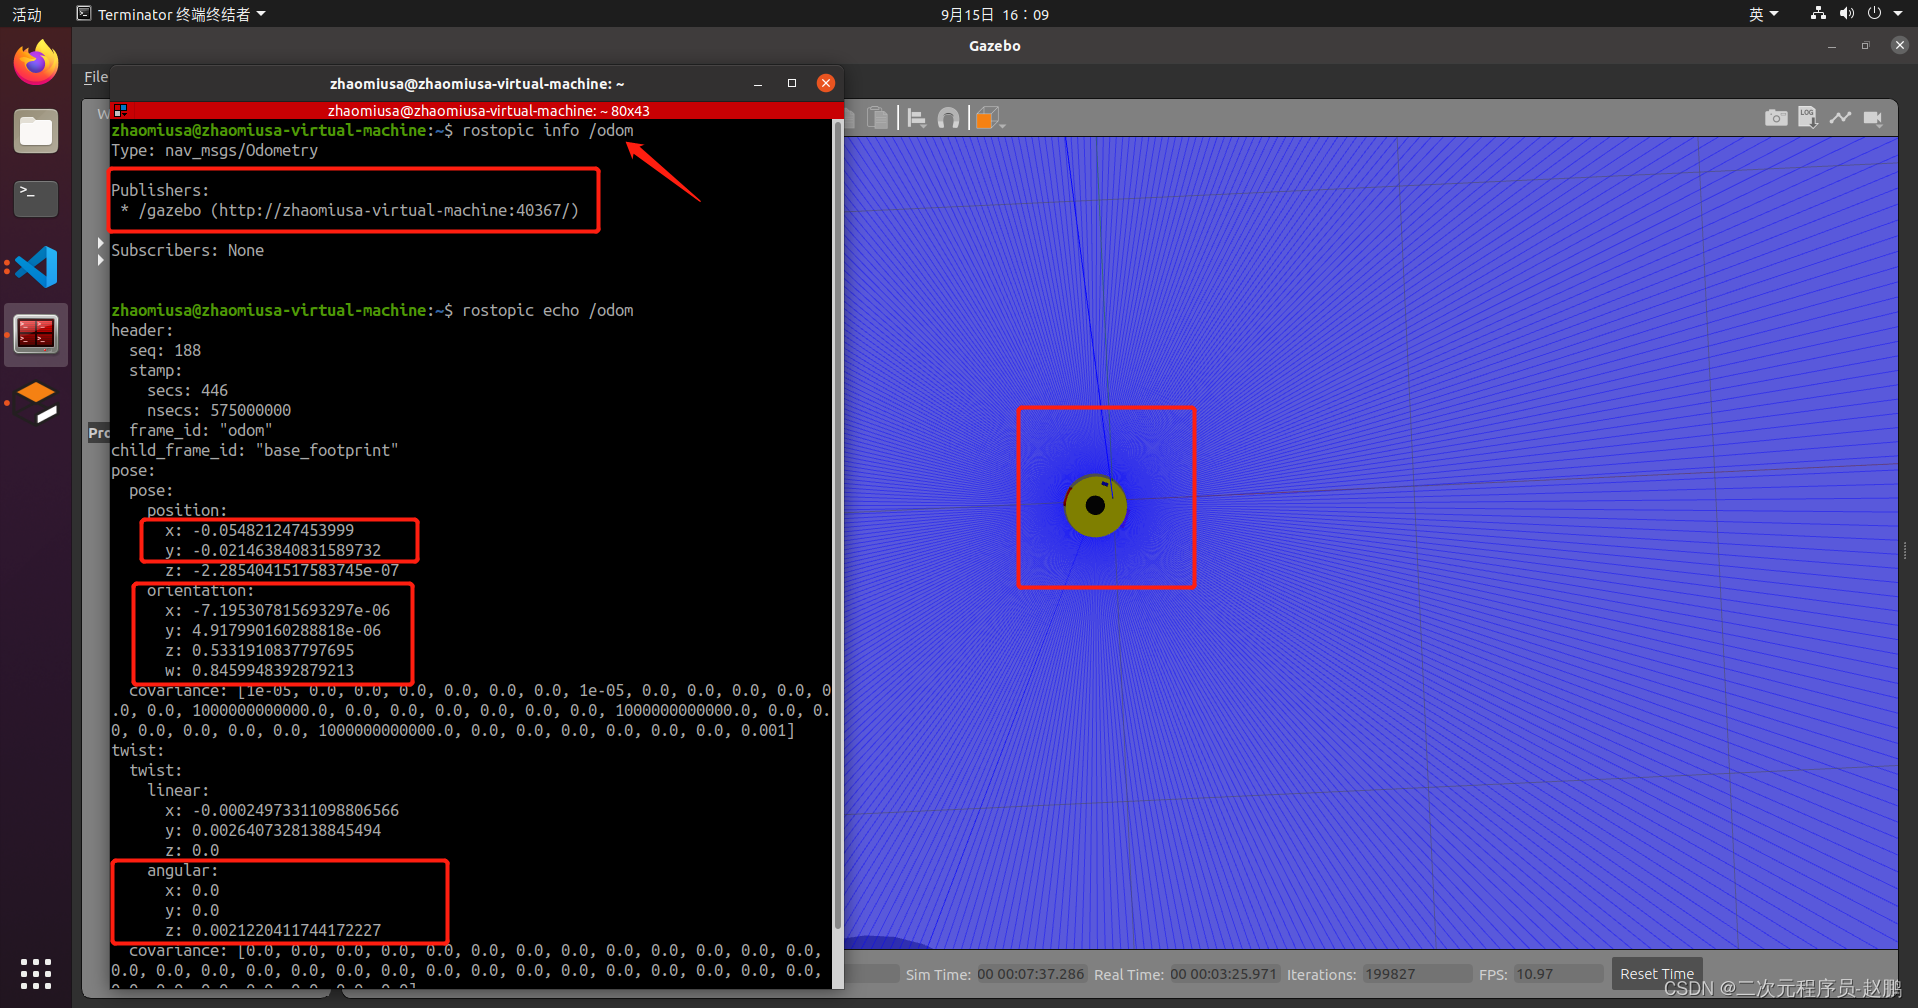Open the Log data recording icon

click(1808, 118)
